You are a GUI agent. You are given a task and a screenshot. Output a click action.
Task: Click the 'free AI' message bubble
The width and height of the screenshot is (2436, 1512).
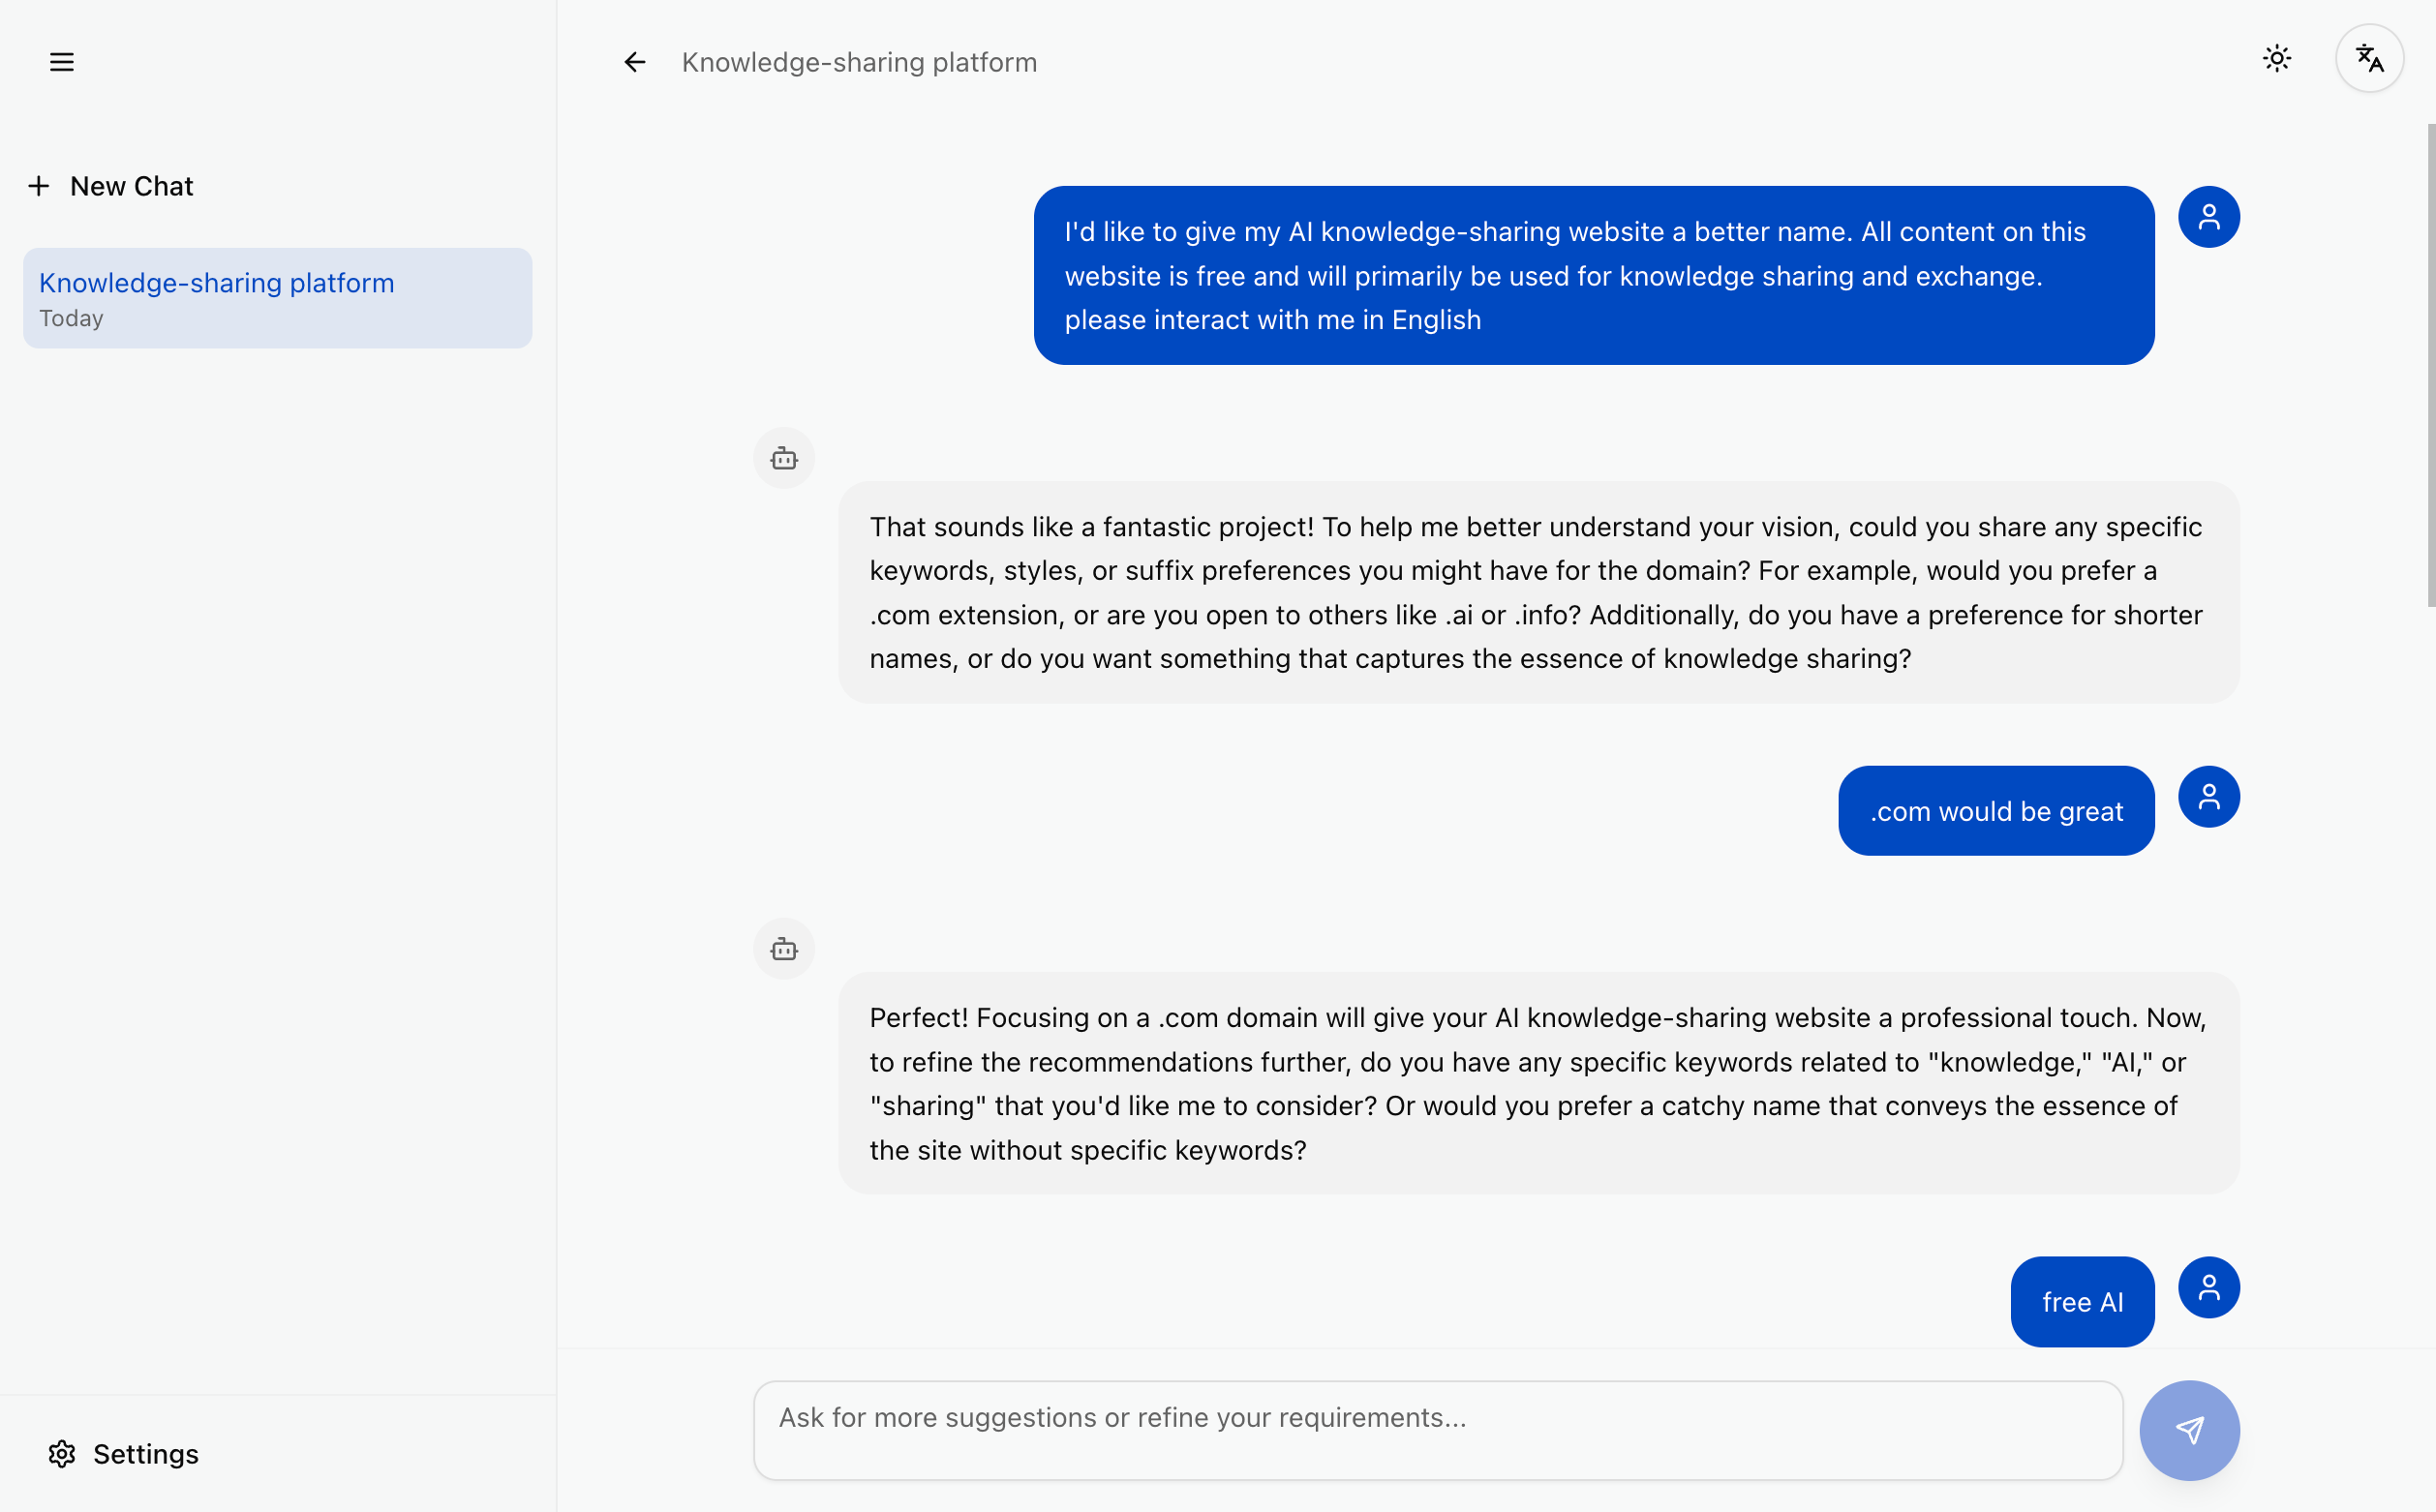tap(2082, 1301)
